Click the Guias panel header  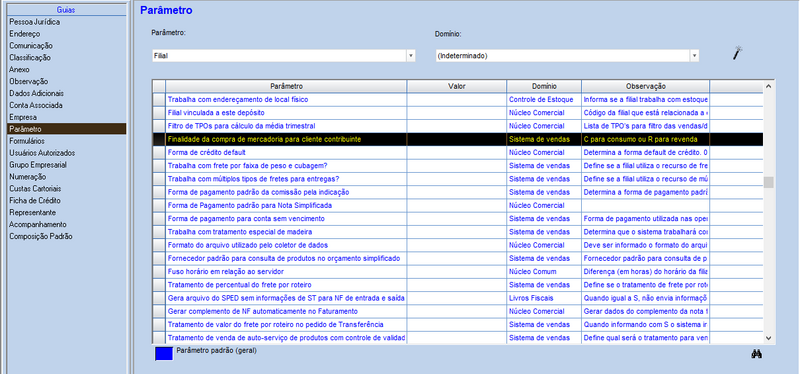click(67, 10)
